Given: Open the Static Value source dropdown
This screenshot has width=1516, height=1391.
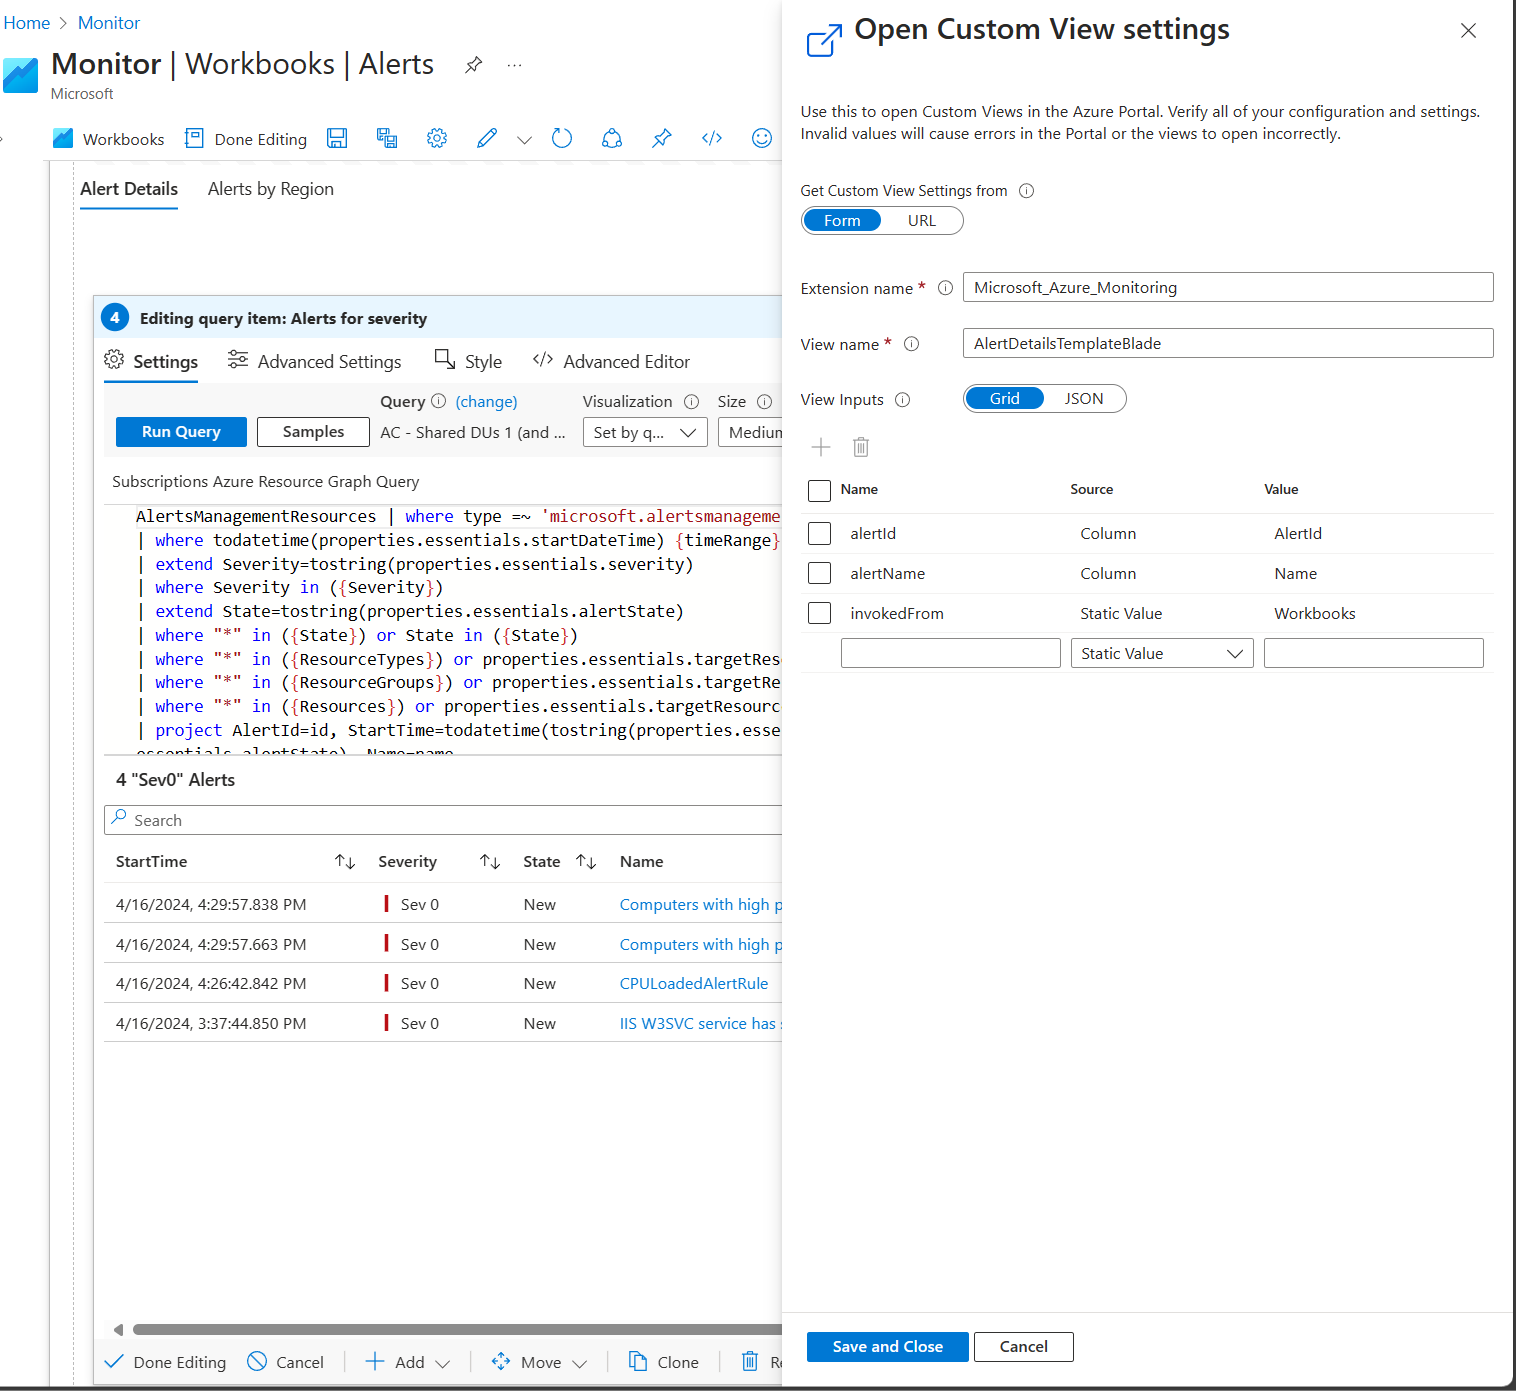Looking at the screenshot, I should tap(1162, 653).
